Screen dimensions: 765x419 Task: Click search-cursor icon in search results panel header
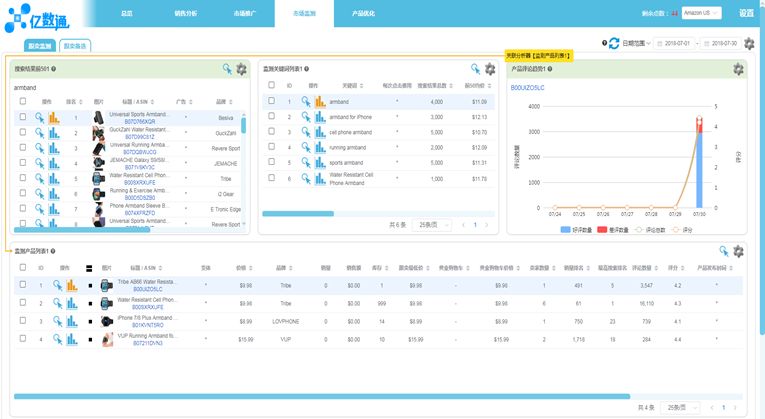point(227,69)
